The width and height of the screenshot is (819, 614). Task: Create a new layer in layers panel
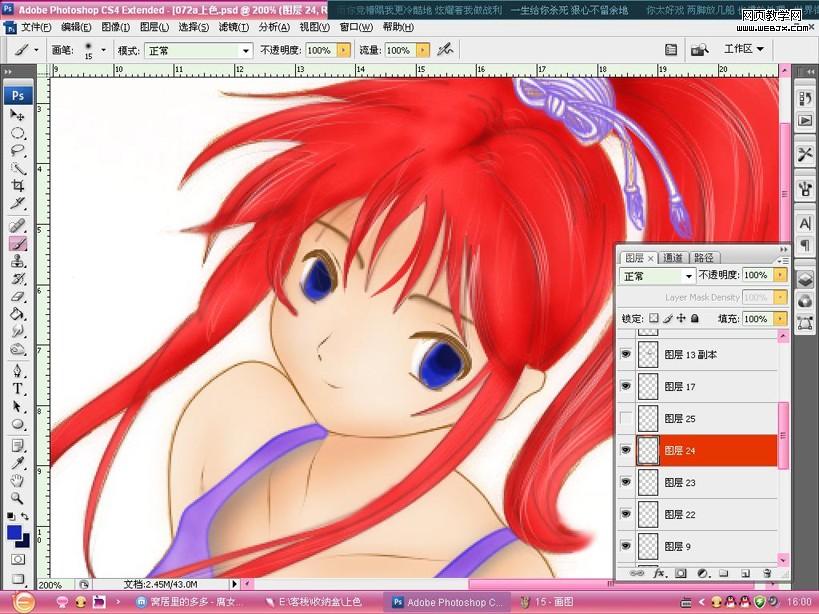[745, 574]
